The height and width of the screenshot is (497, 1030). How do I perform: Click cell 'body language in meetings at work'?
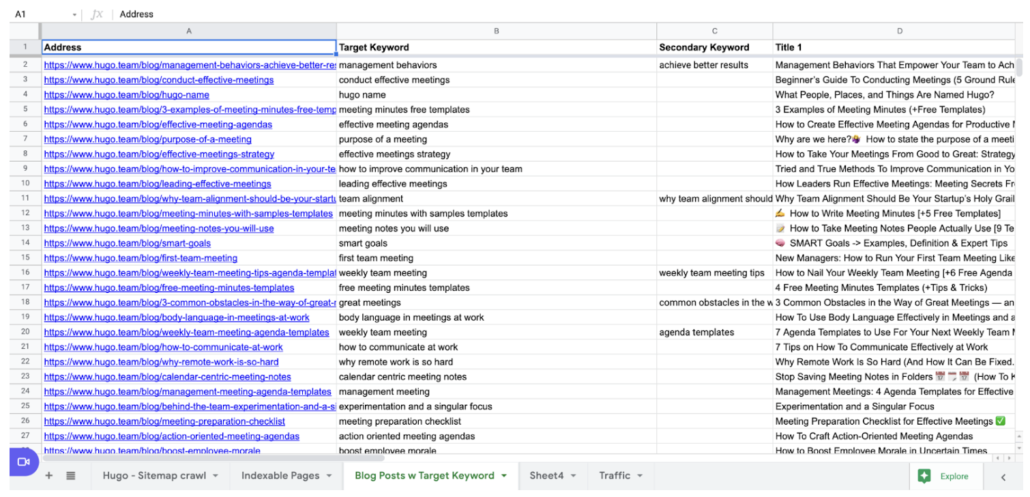496,317
